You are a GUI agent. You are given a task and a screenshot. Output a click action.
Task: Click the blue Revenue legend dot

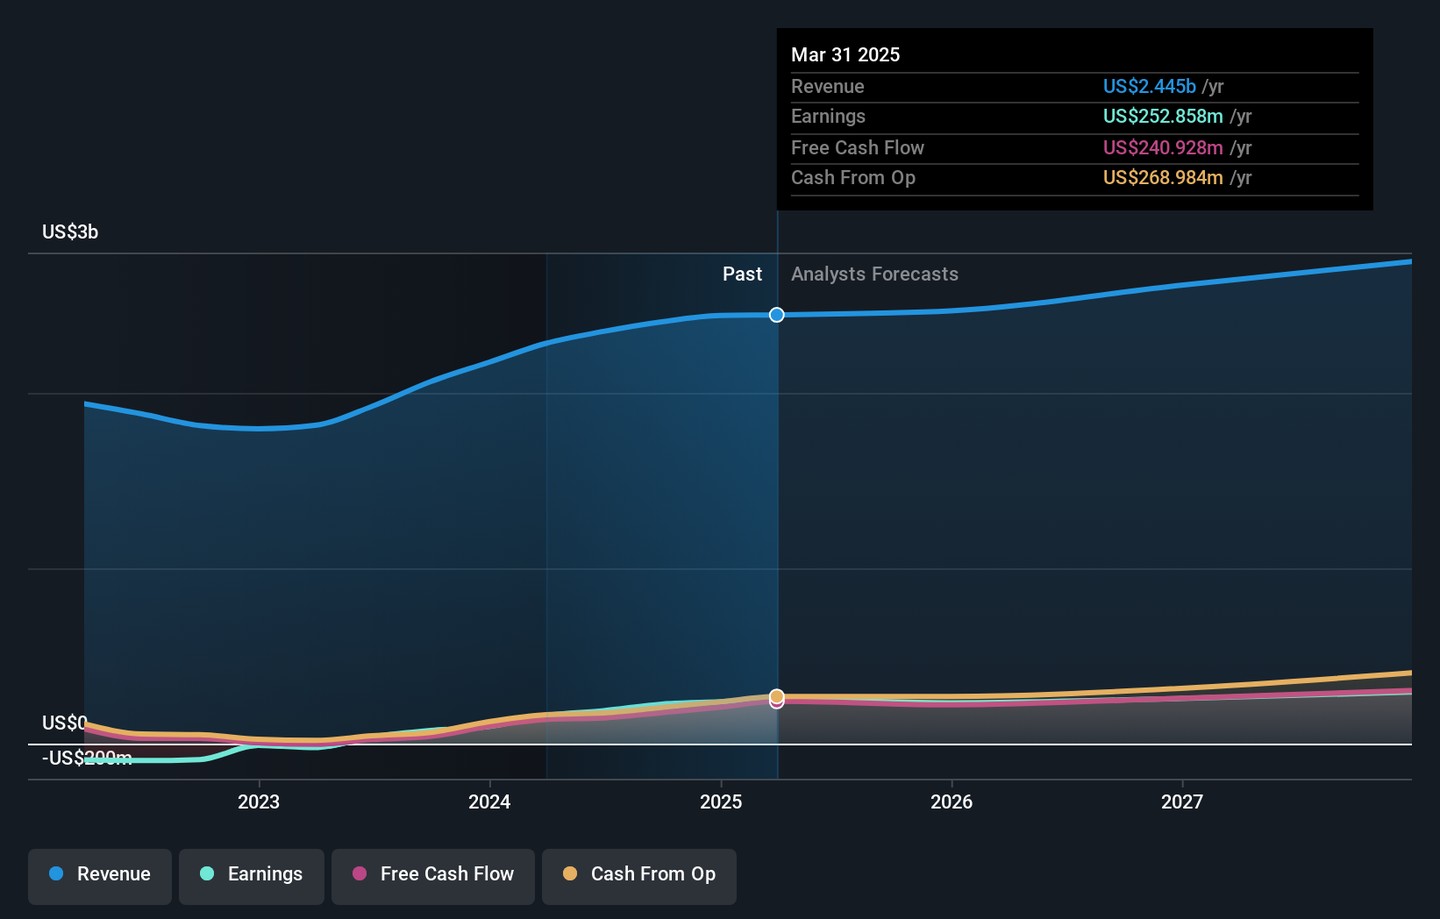click(57, 874)
